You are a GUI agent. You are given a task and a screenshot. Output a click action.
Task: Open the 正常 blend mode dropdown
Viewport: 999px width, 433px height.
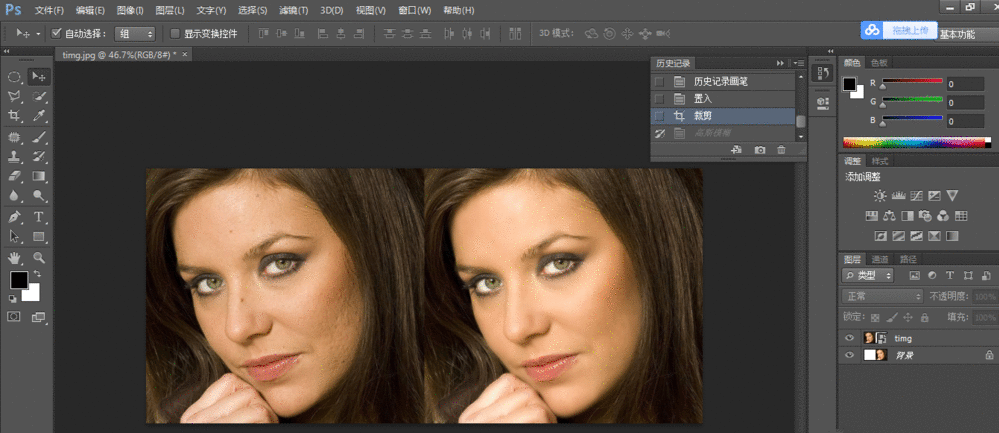(x=882, y=297)
